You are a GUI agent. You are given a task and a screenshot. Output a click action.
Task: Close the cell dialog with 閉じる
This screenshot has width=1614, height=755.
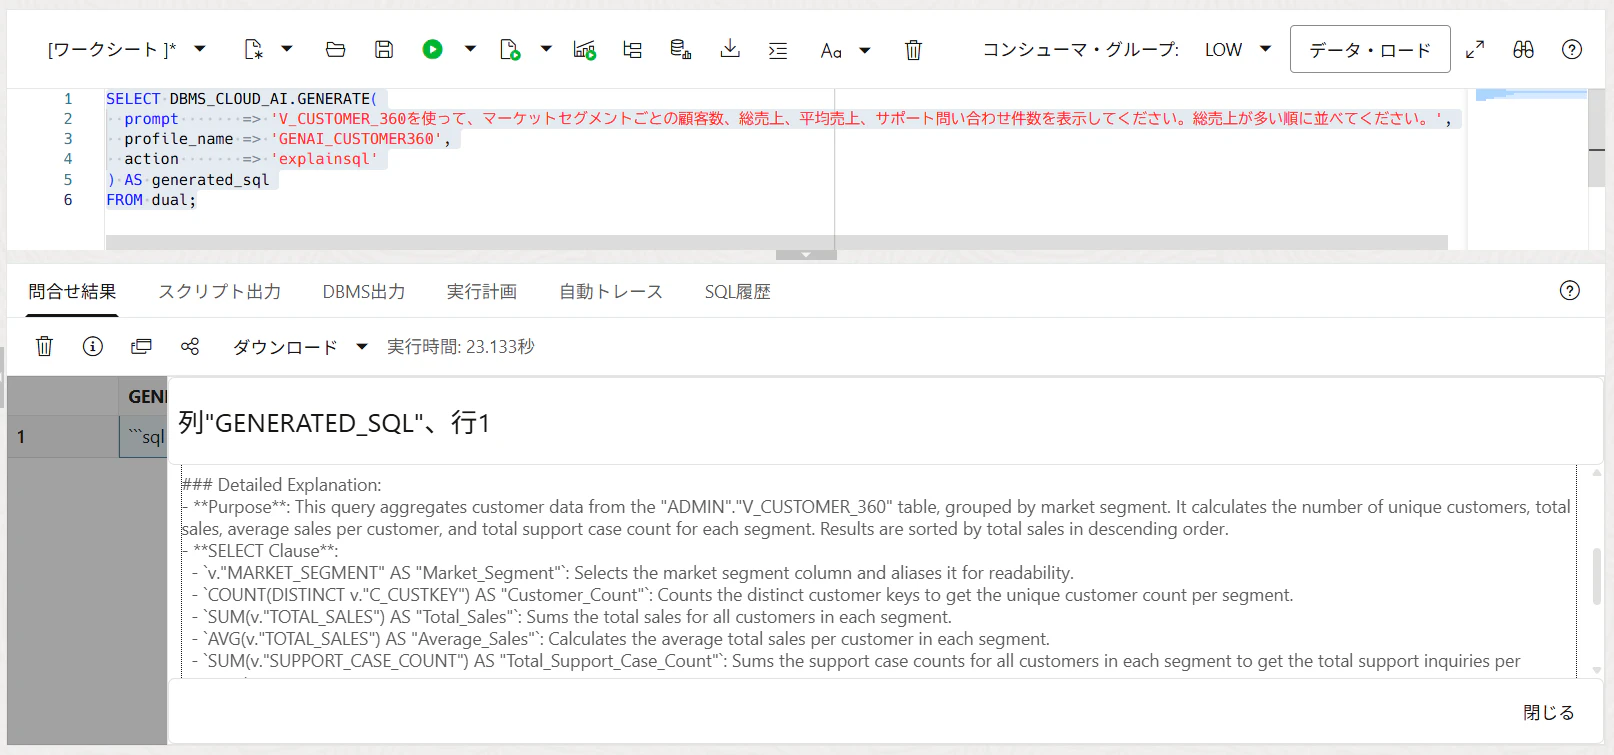[1548, 712]
